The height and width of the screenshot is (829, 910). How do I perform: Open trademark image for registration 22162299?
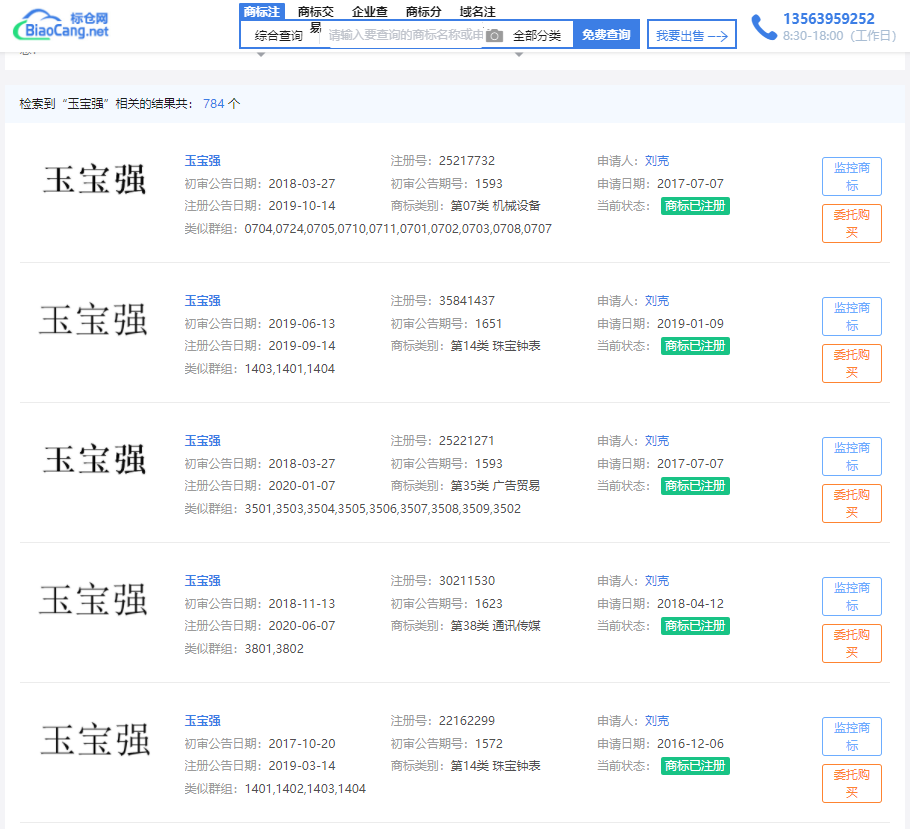click(x=94, y=741)
